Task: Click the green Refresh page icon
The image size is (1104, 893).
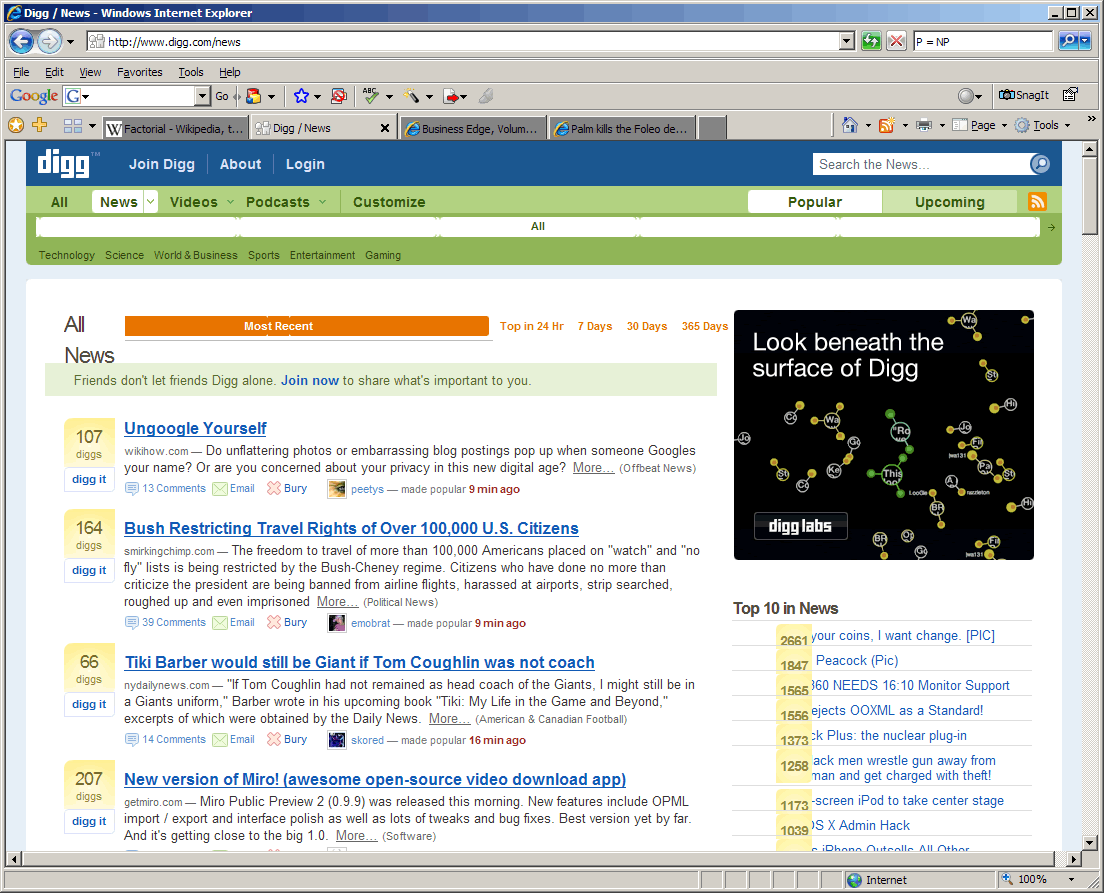Action: click(x=872, y=42)
